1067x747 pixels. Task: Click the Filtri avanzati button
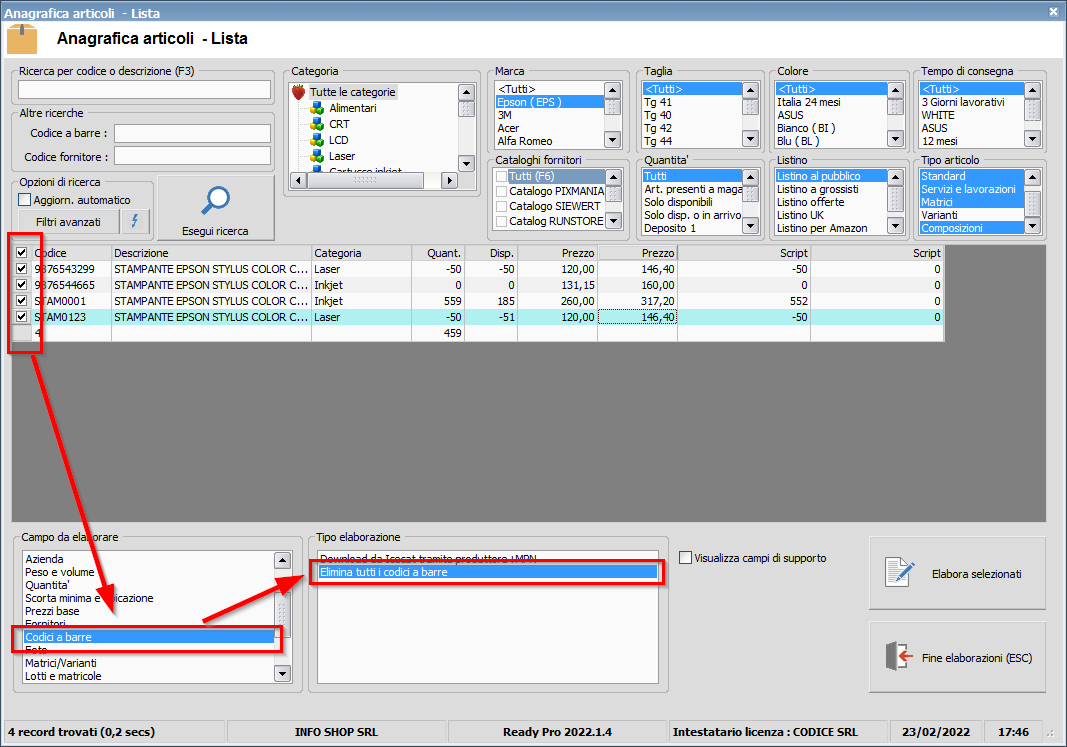click(x=68, y=222)
